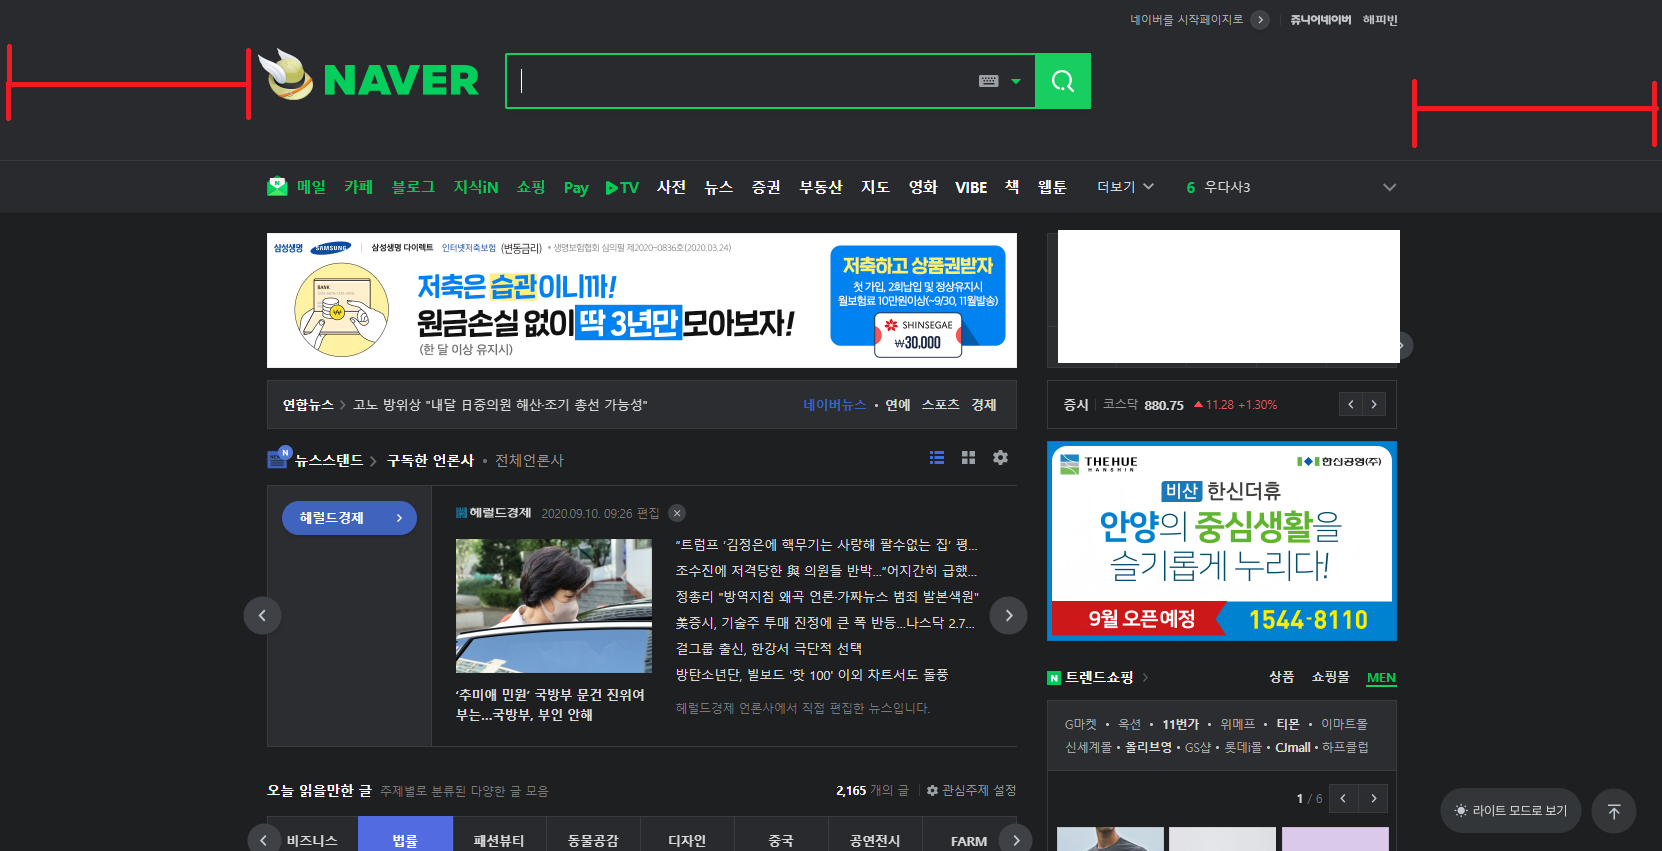
Task: Open 11번가 shopping mall link
Action: 1180,724
